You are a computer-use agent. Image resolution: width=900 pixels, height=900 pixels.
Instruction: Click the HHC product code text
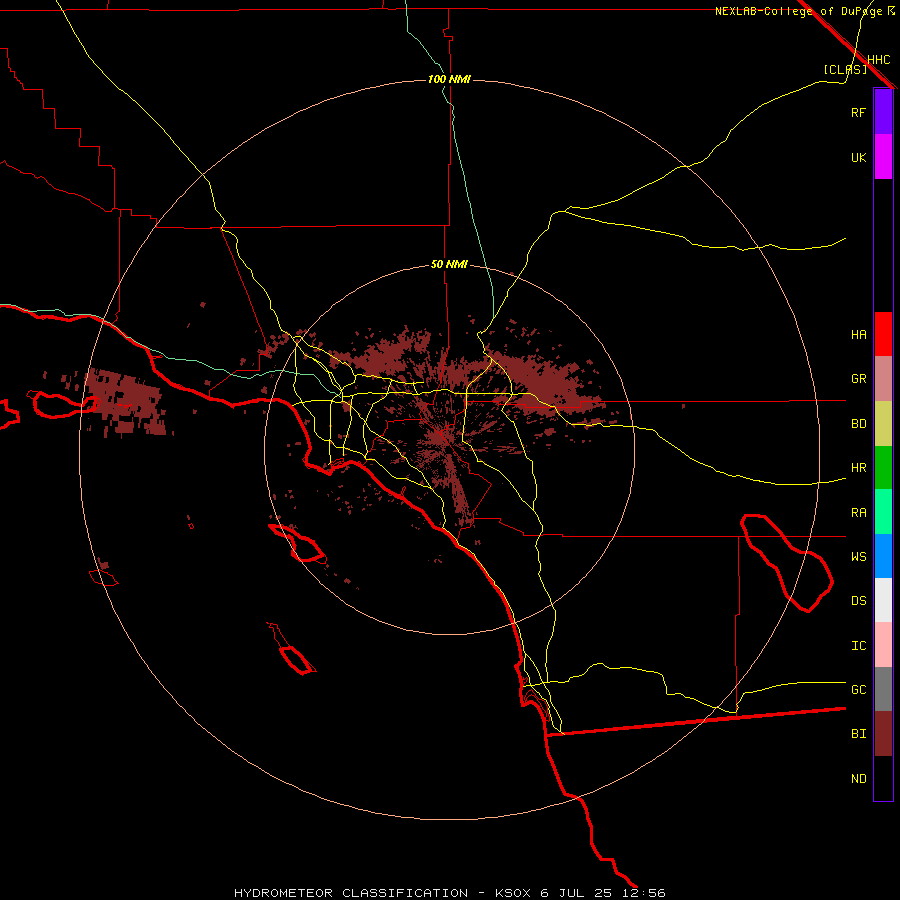pos(878,60)
